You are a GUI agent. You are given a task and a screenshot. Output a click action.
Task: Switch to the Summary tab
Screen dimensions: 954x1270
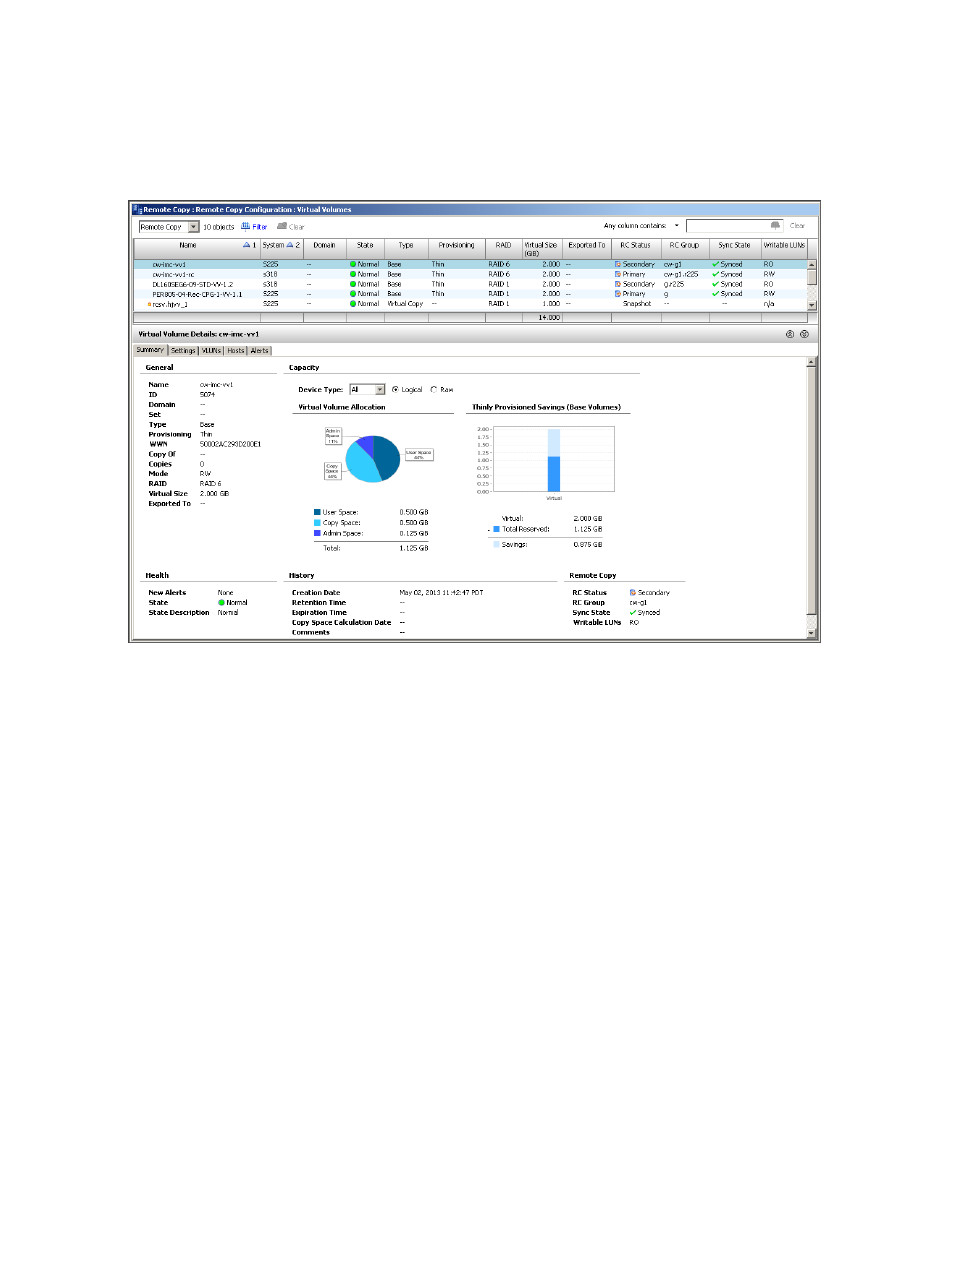click(150, 350)
